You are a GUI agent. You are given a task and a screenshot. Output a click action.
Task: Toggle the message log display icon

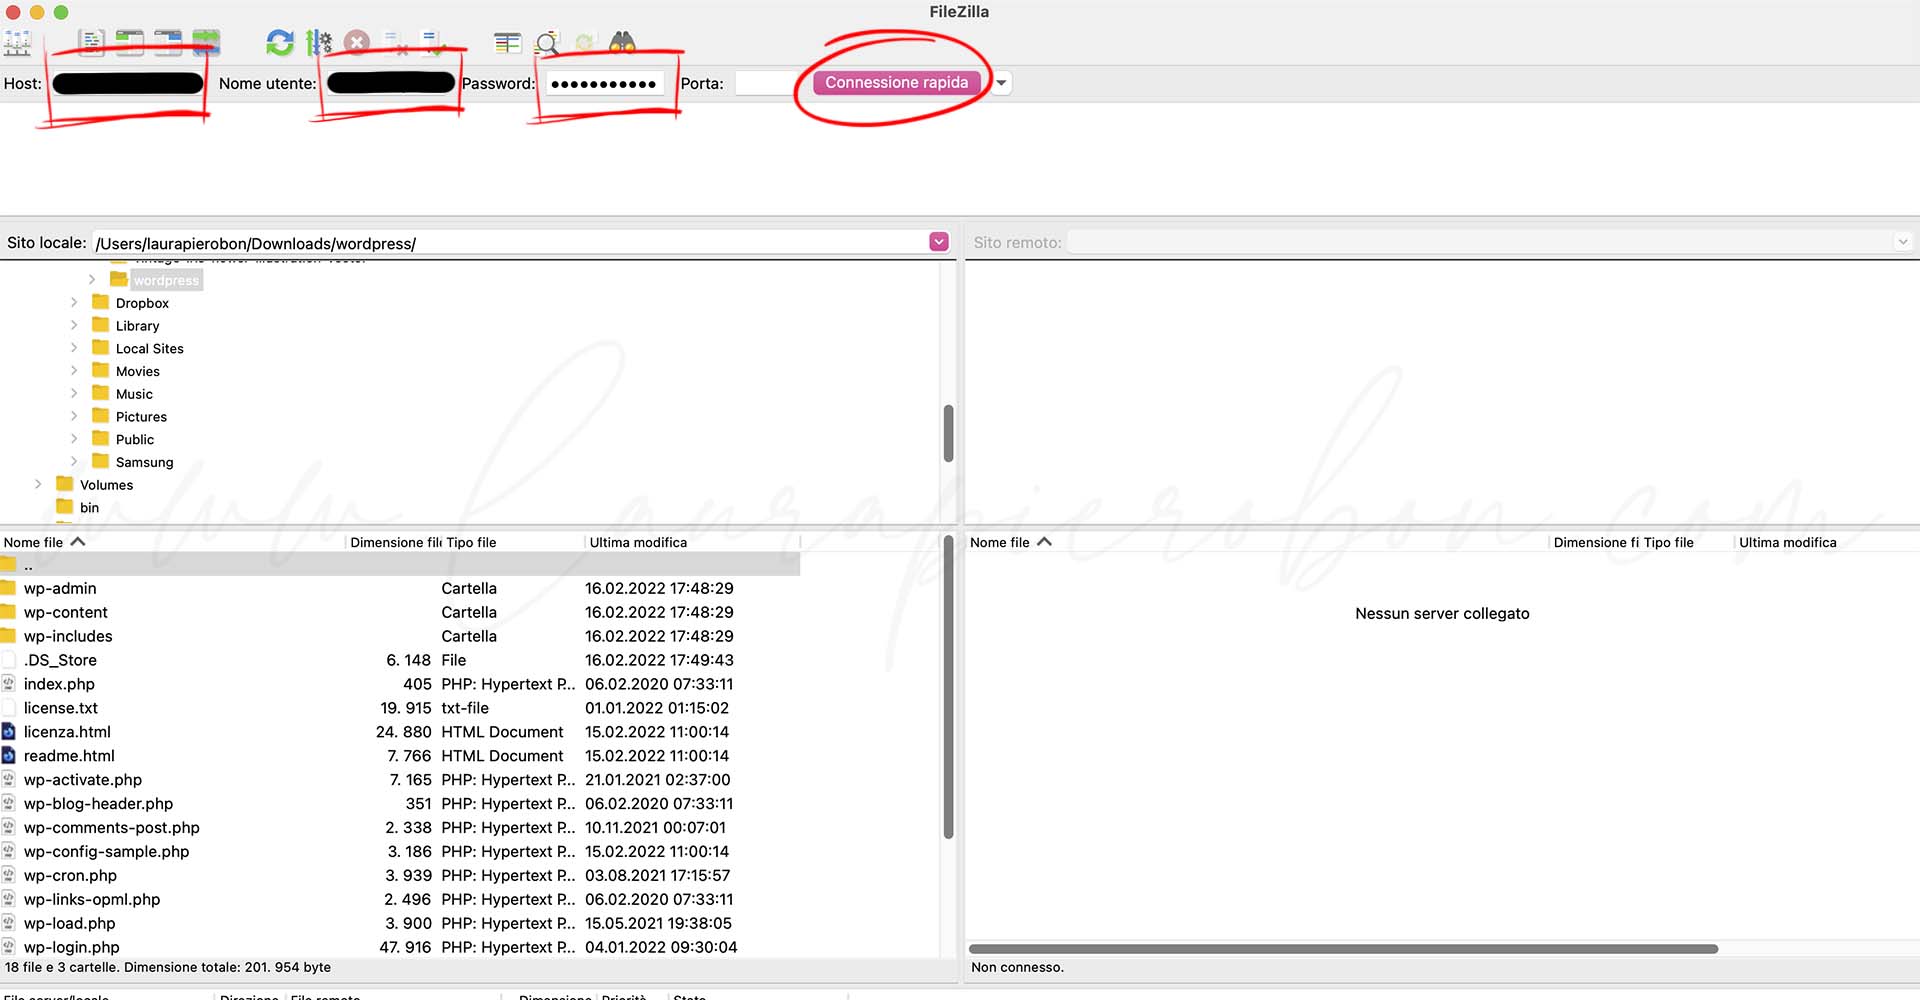(x=92, y=43)
